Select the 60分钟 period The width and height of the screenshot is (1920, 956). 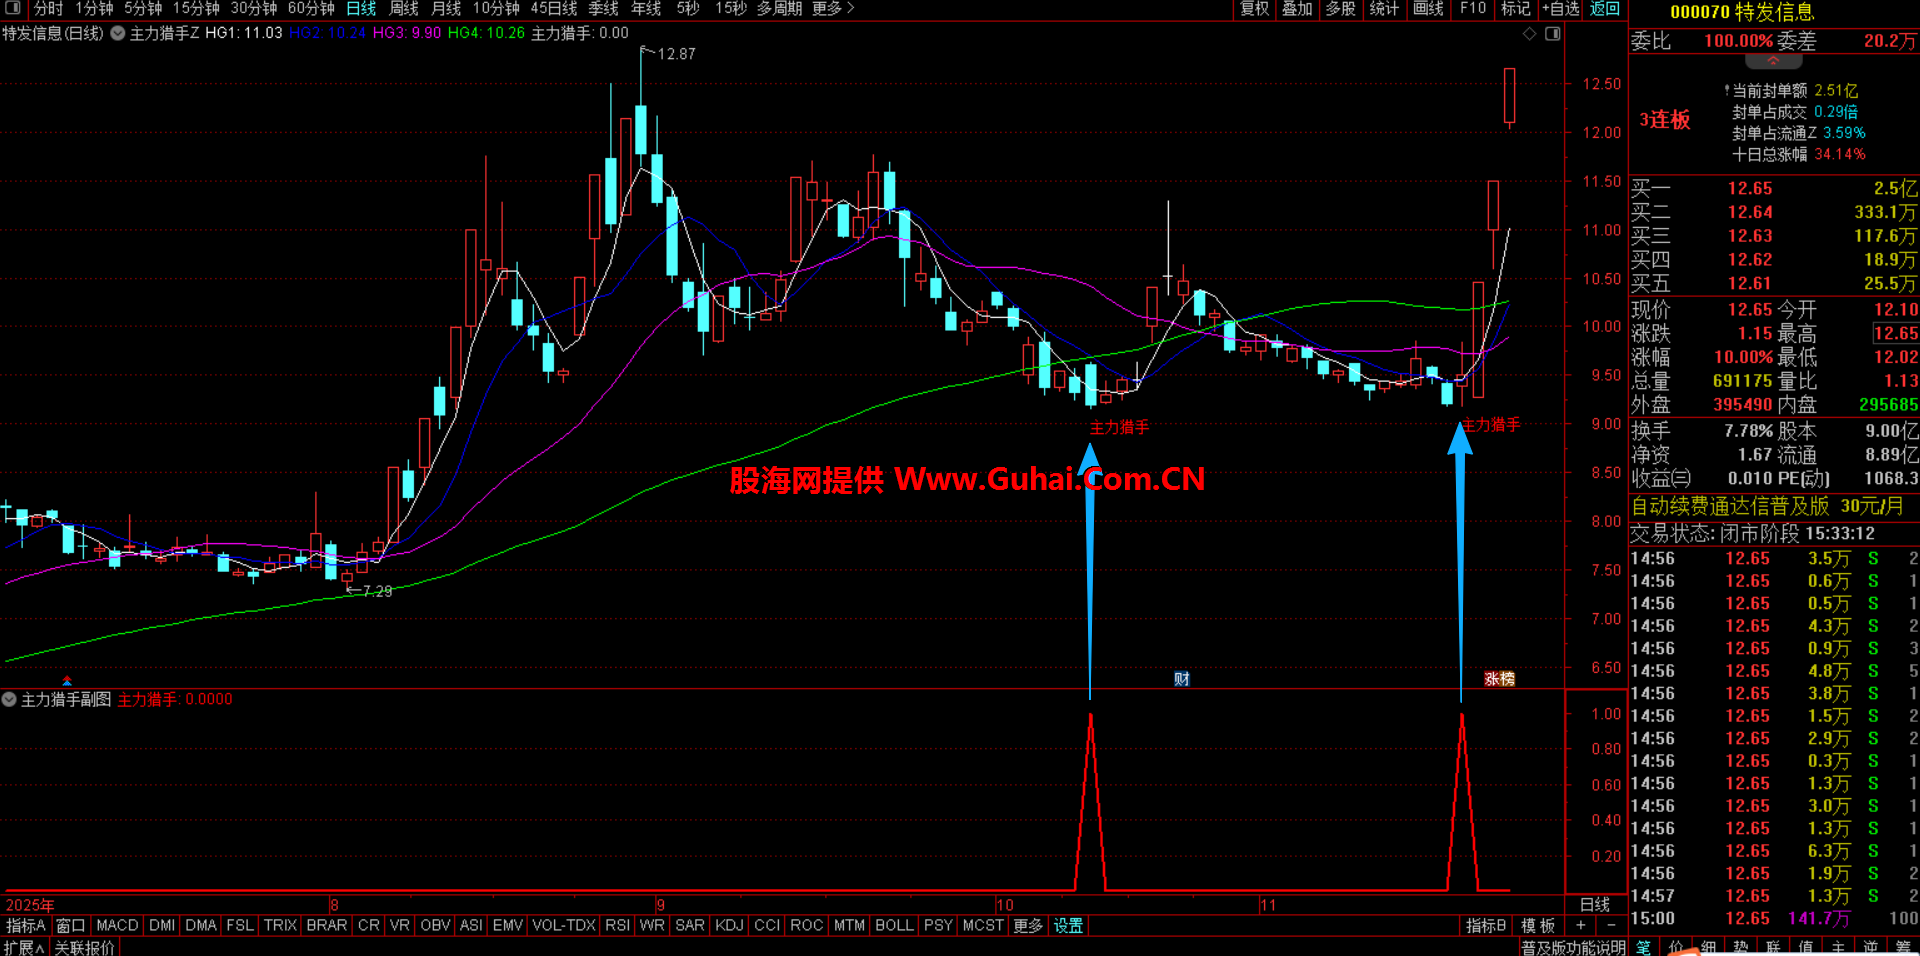[311, 8]
